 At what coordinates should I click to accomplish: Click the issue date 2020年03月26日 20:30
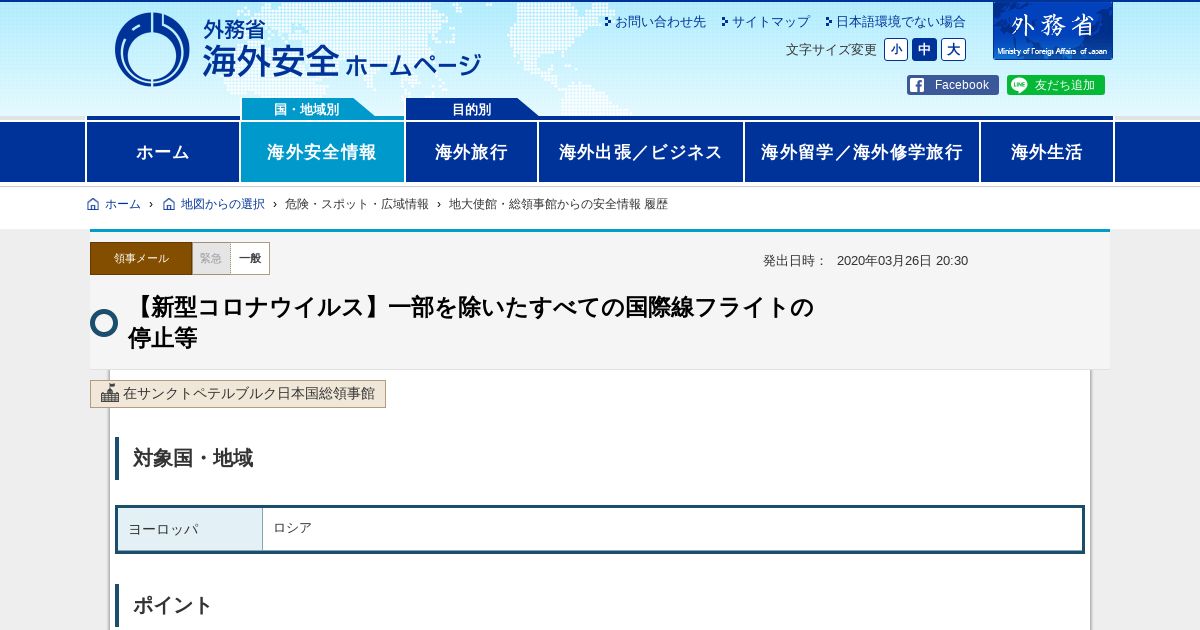coord(902,261)
